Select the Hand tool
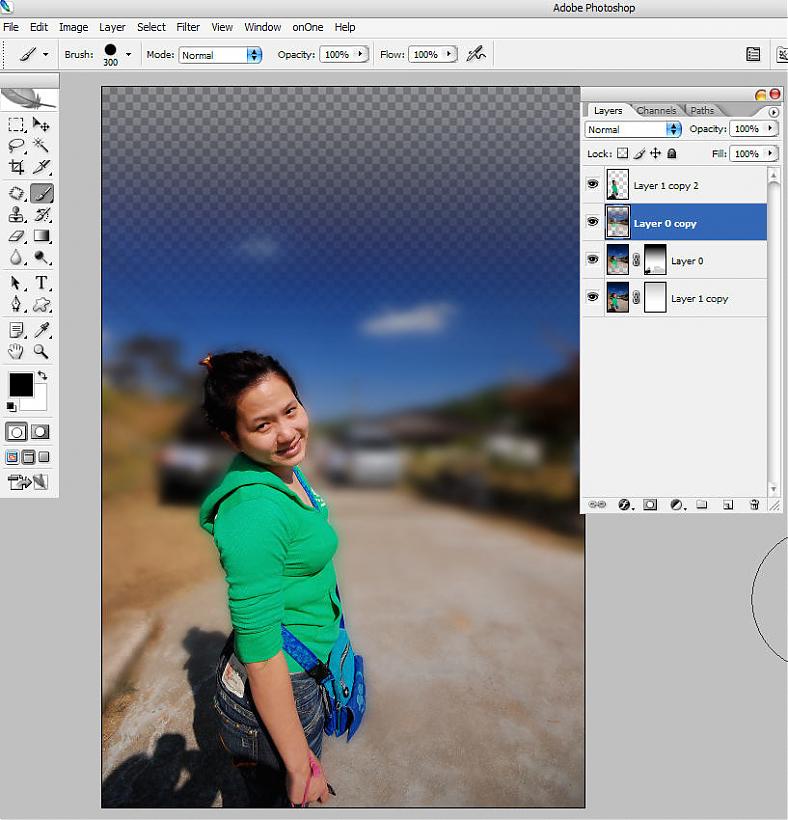788x820 pixels. click(x=16, y=351)
